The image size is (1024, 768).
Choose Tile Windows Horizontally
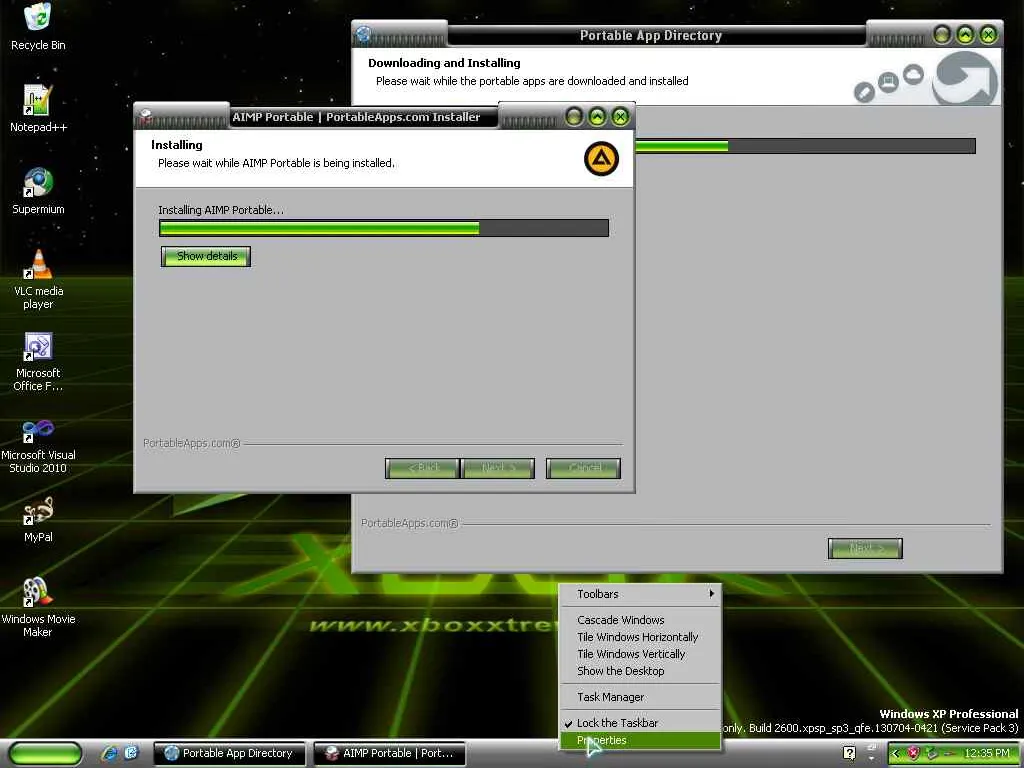point(641,637)
